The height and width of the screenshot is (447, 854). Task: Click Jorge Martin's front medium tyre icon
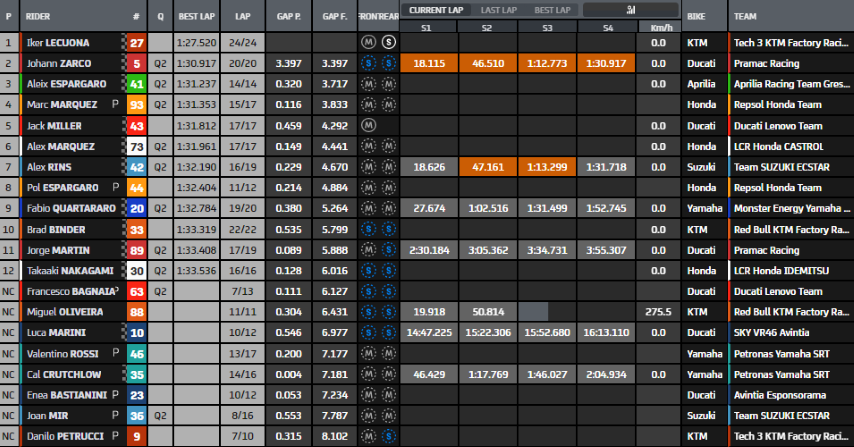click(x=368, y=250)
